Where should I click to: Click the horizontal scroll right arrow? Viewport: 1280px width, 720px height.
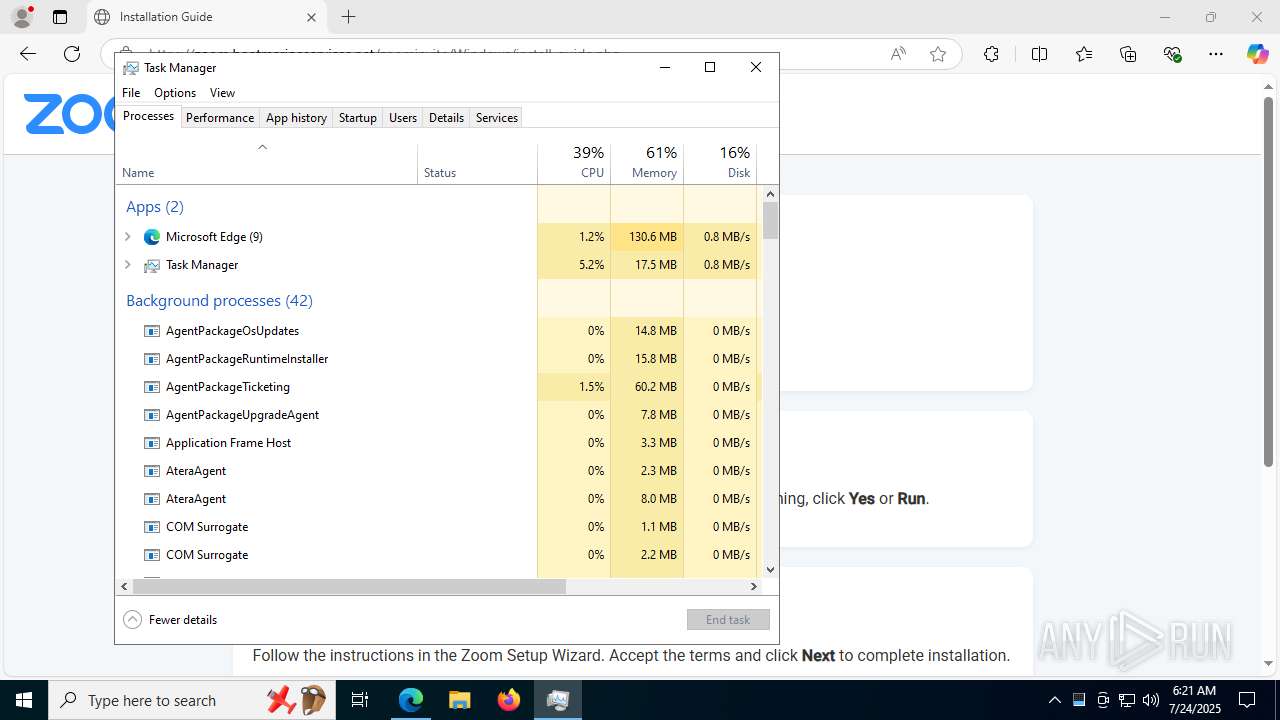(754, 587)
